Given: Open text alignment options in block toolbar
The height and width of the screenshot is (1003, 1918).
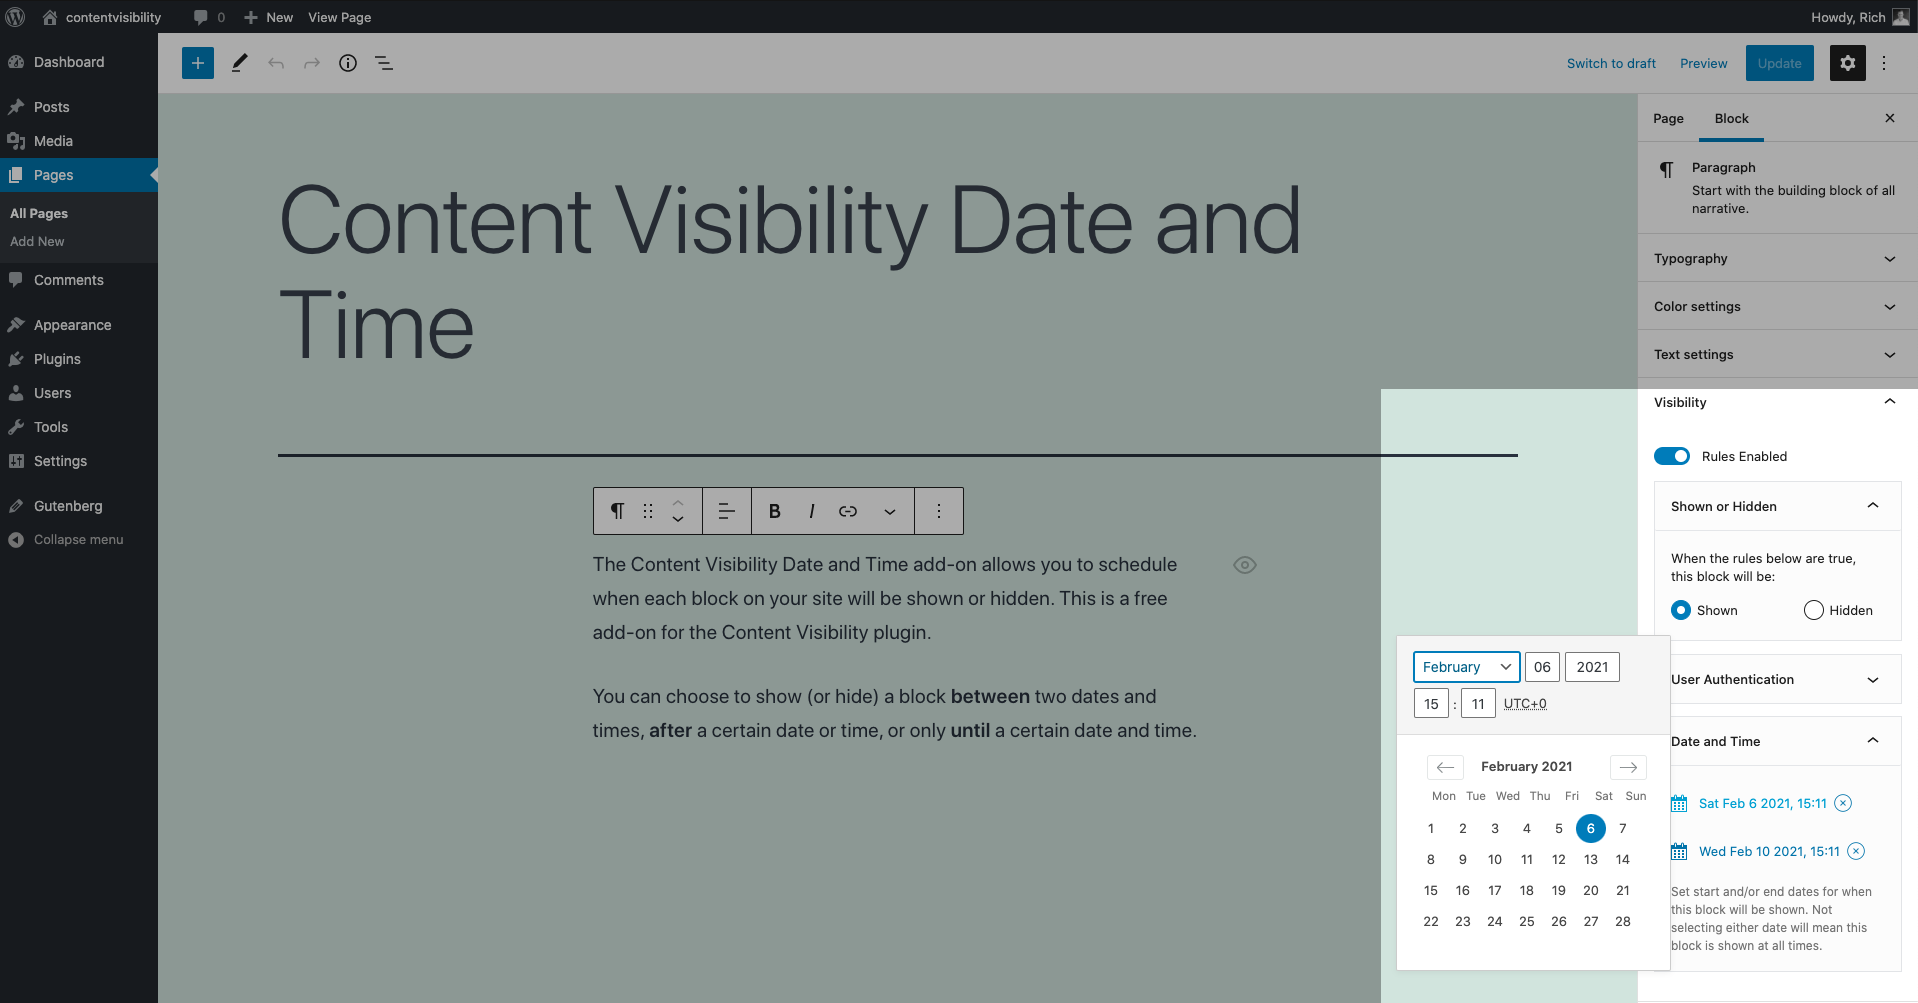Looking at the screenshot, I should pos(727,511).
